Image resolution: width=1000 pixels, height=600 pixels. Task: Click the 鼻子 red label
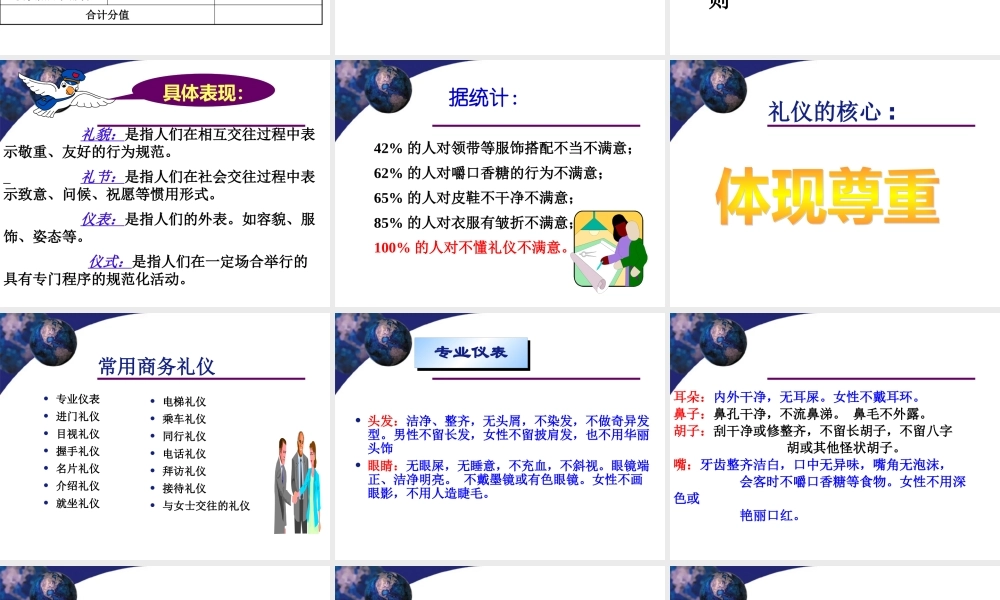click(x=689, y=414)
